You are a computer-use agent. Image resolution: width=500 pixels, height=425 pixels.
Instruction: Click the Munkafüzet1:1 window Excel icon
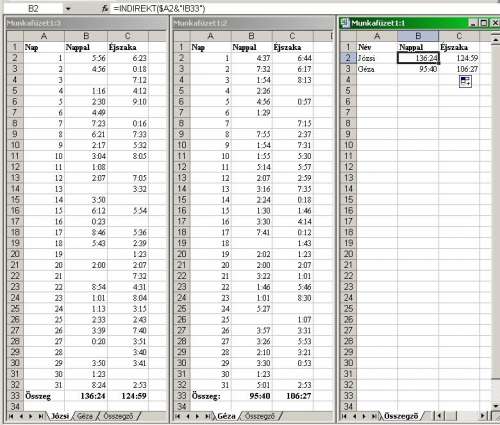(x=345, y=23)
